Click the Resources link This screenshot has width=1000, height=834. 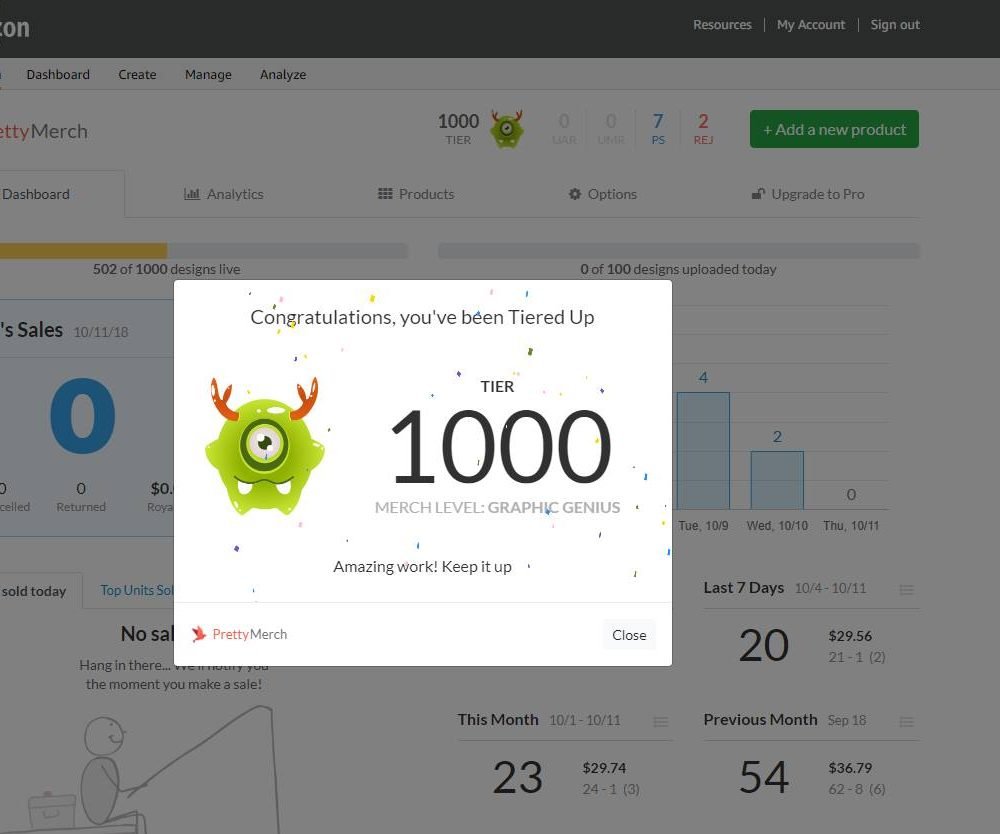click(x=722, y=24)
